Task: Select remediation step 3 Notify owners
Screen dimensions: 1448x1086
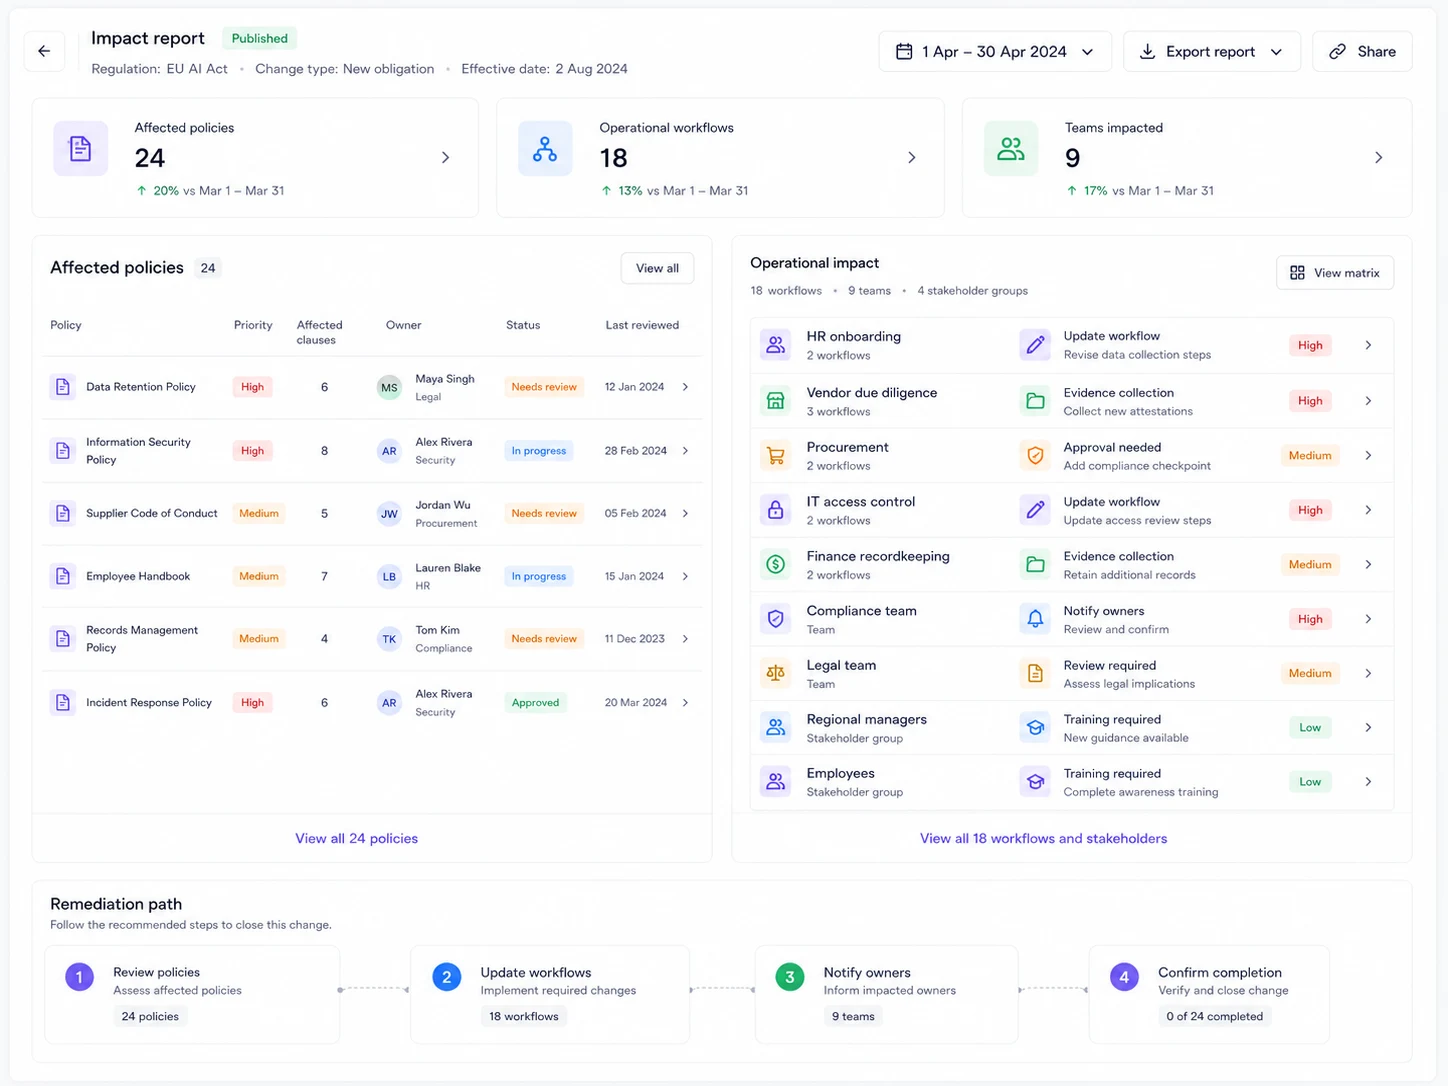Action: pyautogui.click(x=886, y=995)
